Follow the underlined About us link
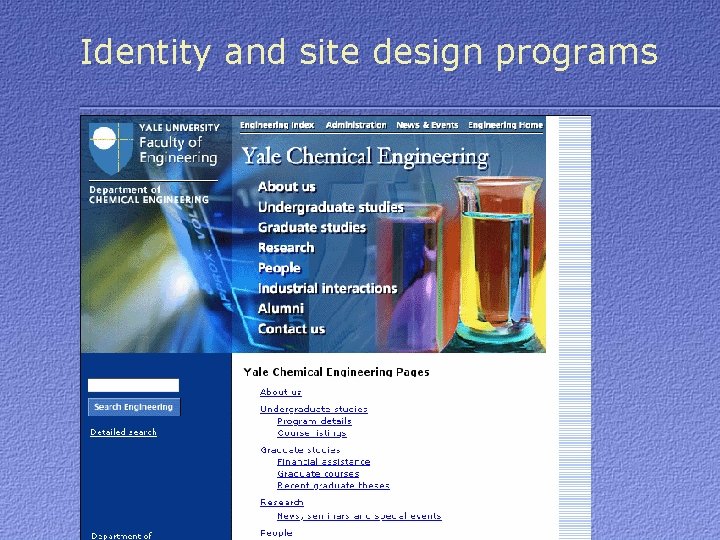 click(x=281, y=392)
